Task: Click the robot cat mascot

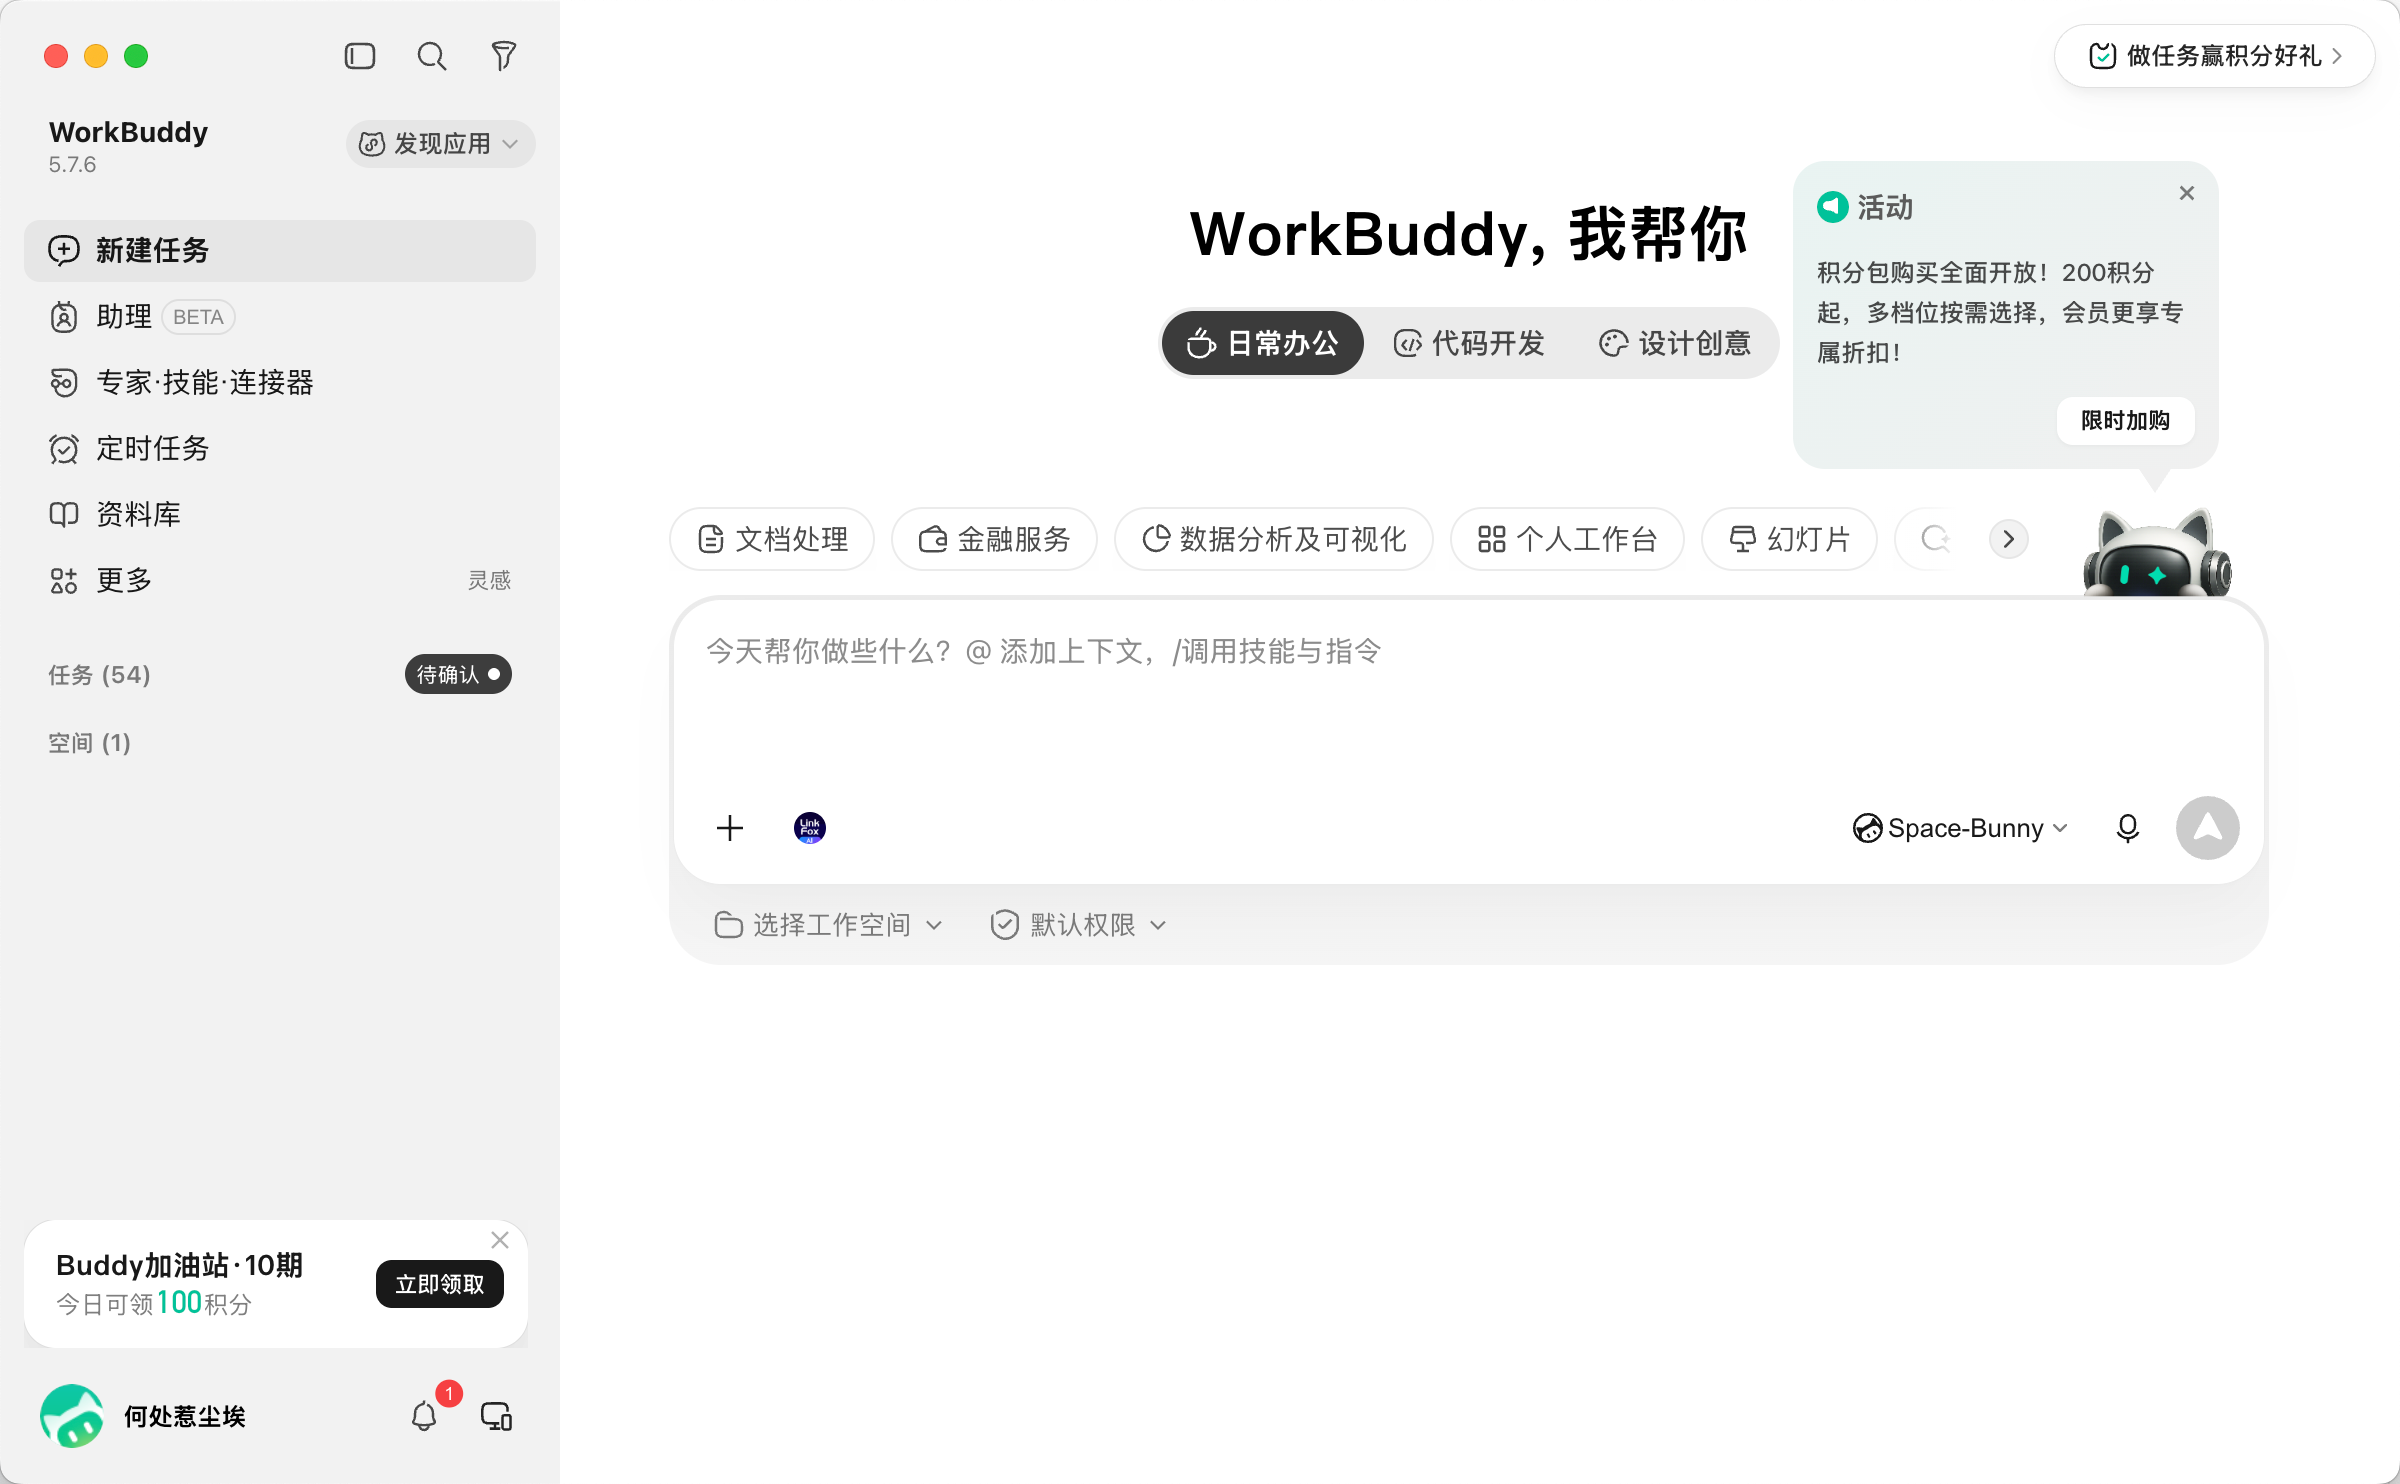Action: (x=2157, y=553)
